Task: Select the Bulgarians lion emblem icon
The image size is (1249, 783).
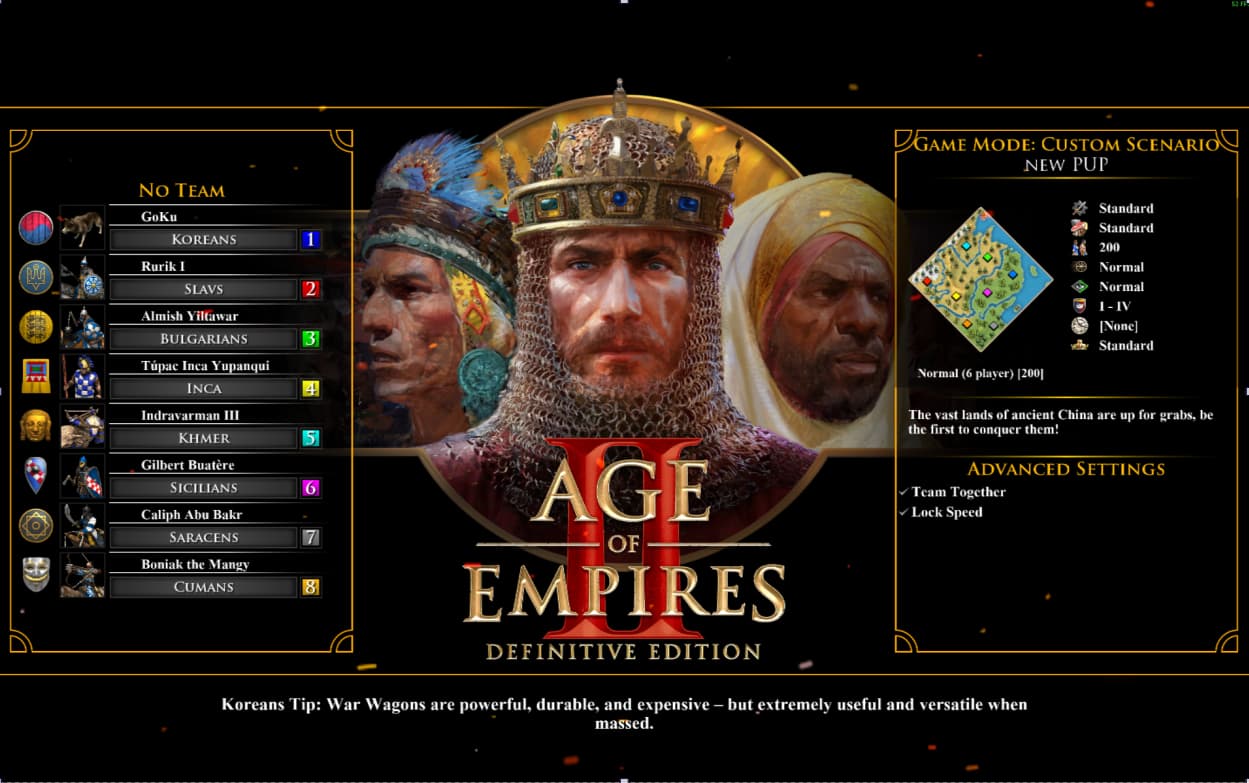Action: (x=36, y=327)
